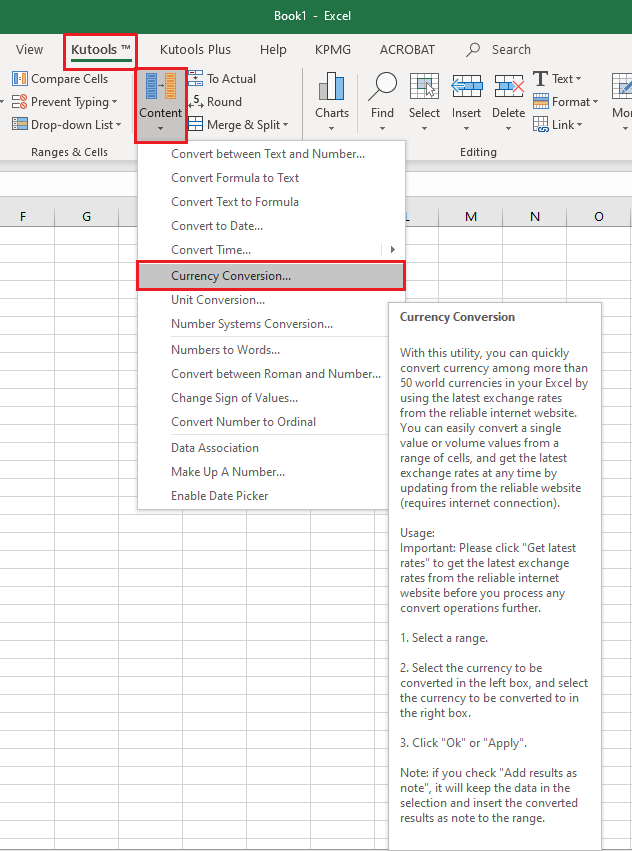Click the Compare Cells label

tap(69, 79)
